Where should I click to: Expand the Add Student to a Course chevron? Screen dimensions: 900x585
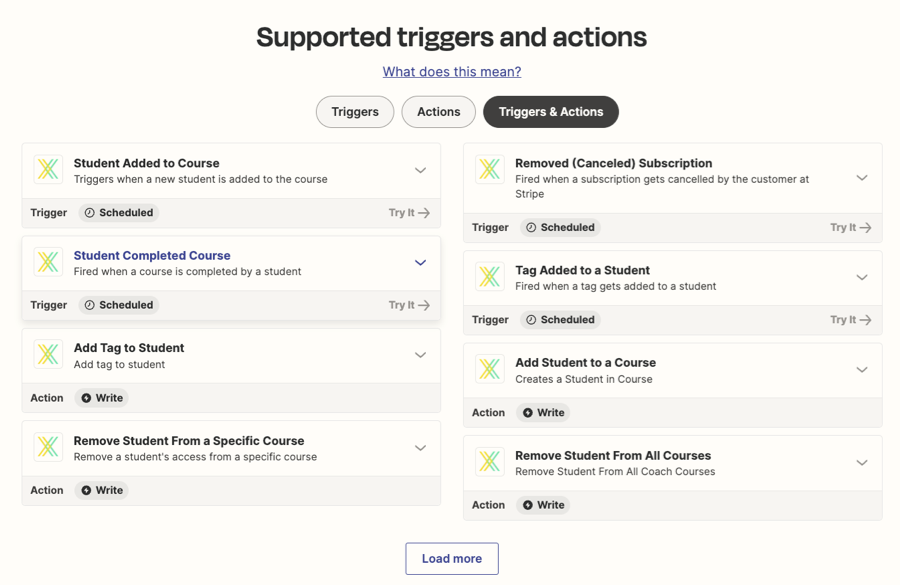tap(862, 370)
